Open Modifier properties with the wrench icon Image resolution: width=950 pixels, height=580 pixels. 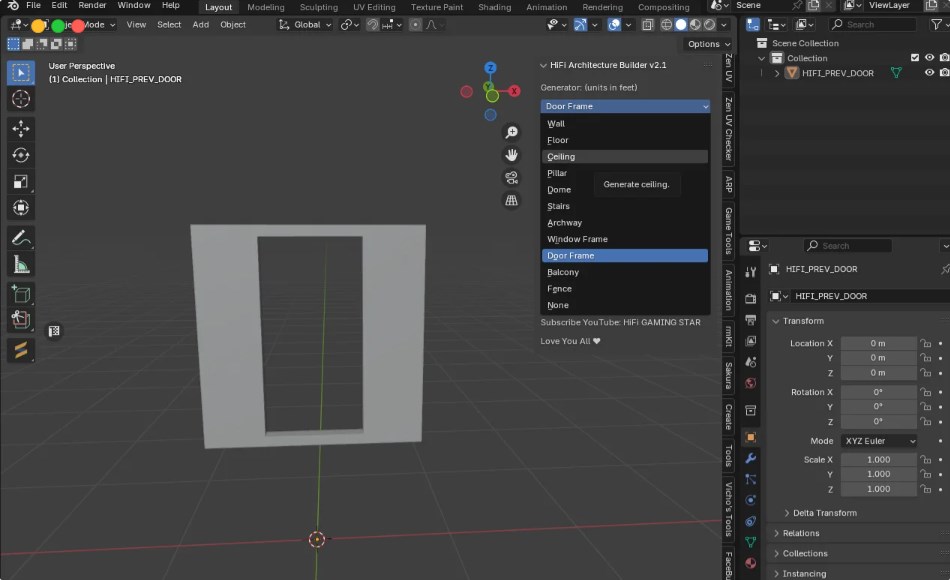(750, 459)
